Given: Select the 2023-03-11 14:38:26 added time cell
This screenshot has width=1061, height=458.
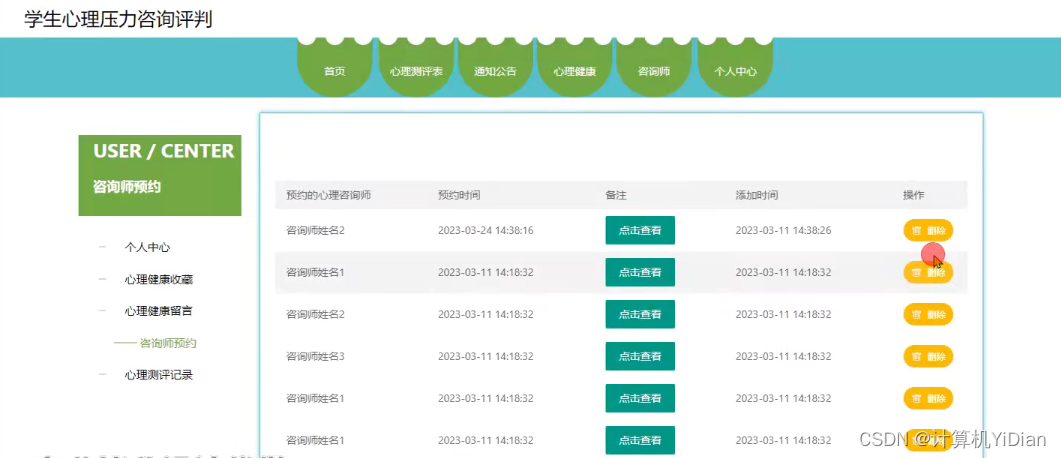Looking at the screenshot, I should pos(783,230).
